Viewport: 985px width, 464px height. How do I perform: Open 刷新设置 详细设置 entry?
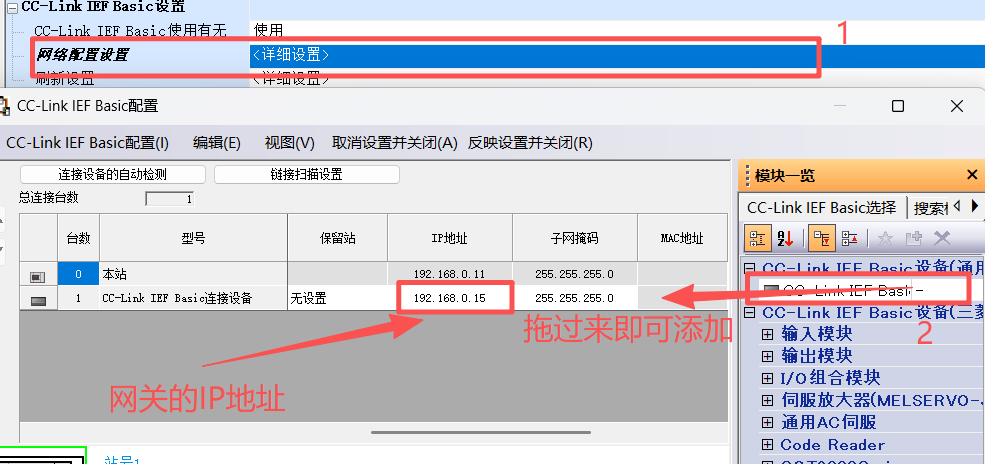coord(291,79)
